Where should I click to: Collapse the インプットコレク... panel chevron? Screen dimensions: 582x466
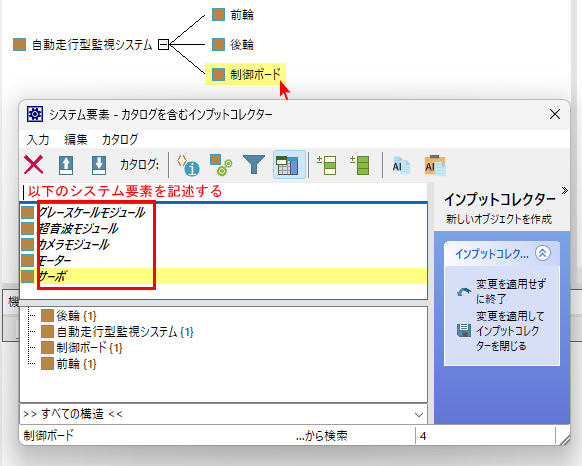[x=543, y=254]
